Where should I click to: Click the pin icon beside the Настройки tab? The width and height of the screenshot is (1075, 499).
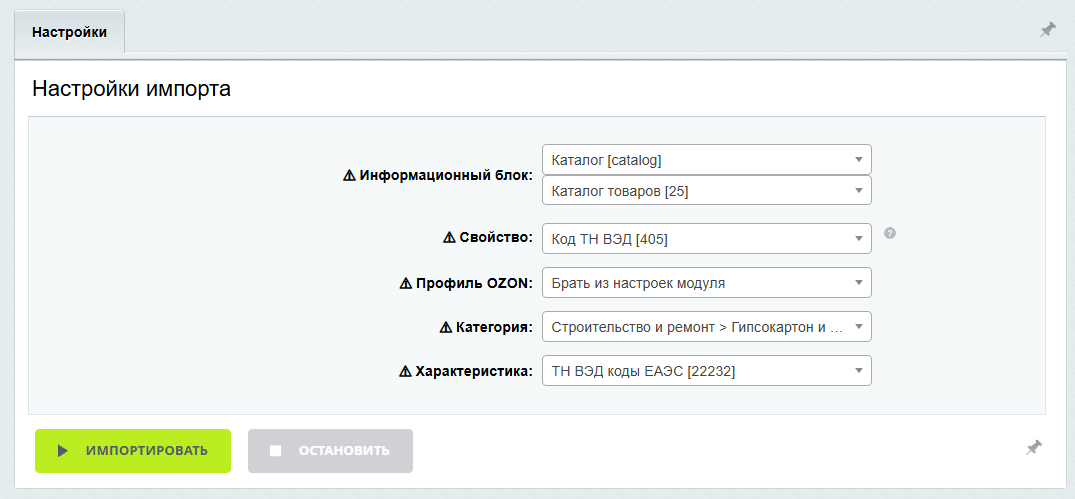click(x=1048, y=30)
